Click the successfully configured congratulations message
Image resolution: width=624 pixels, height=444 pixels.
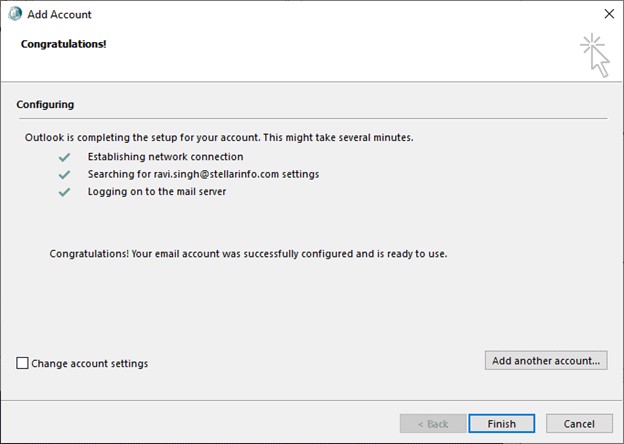(x=248, y=254)
